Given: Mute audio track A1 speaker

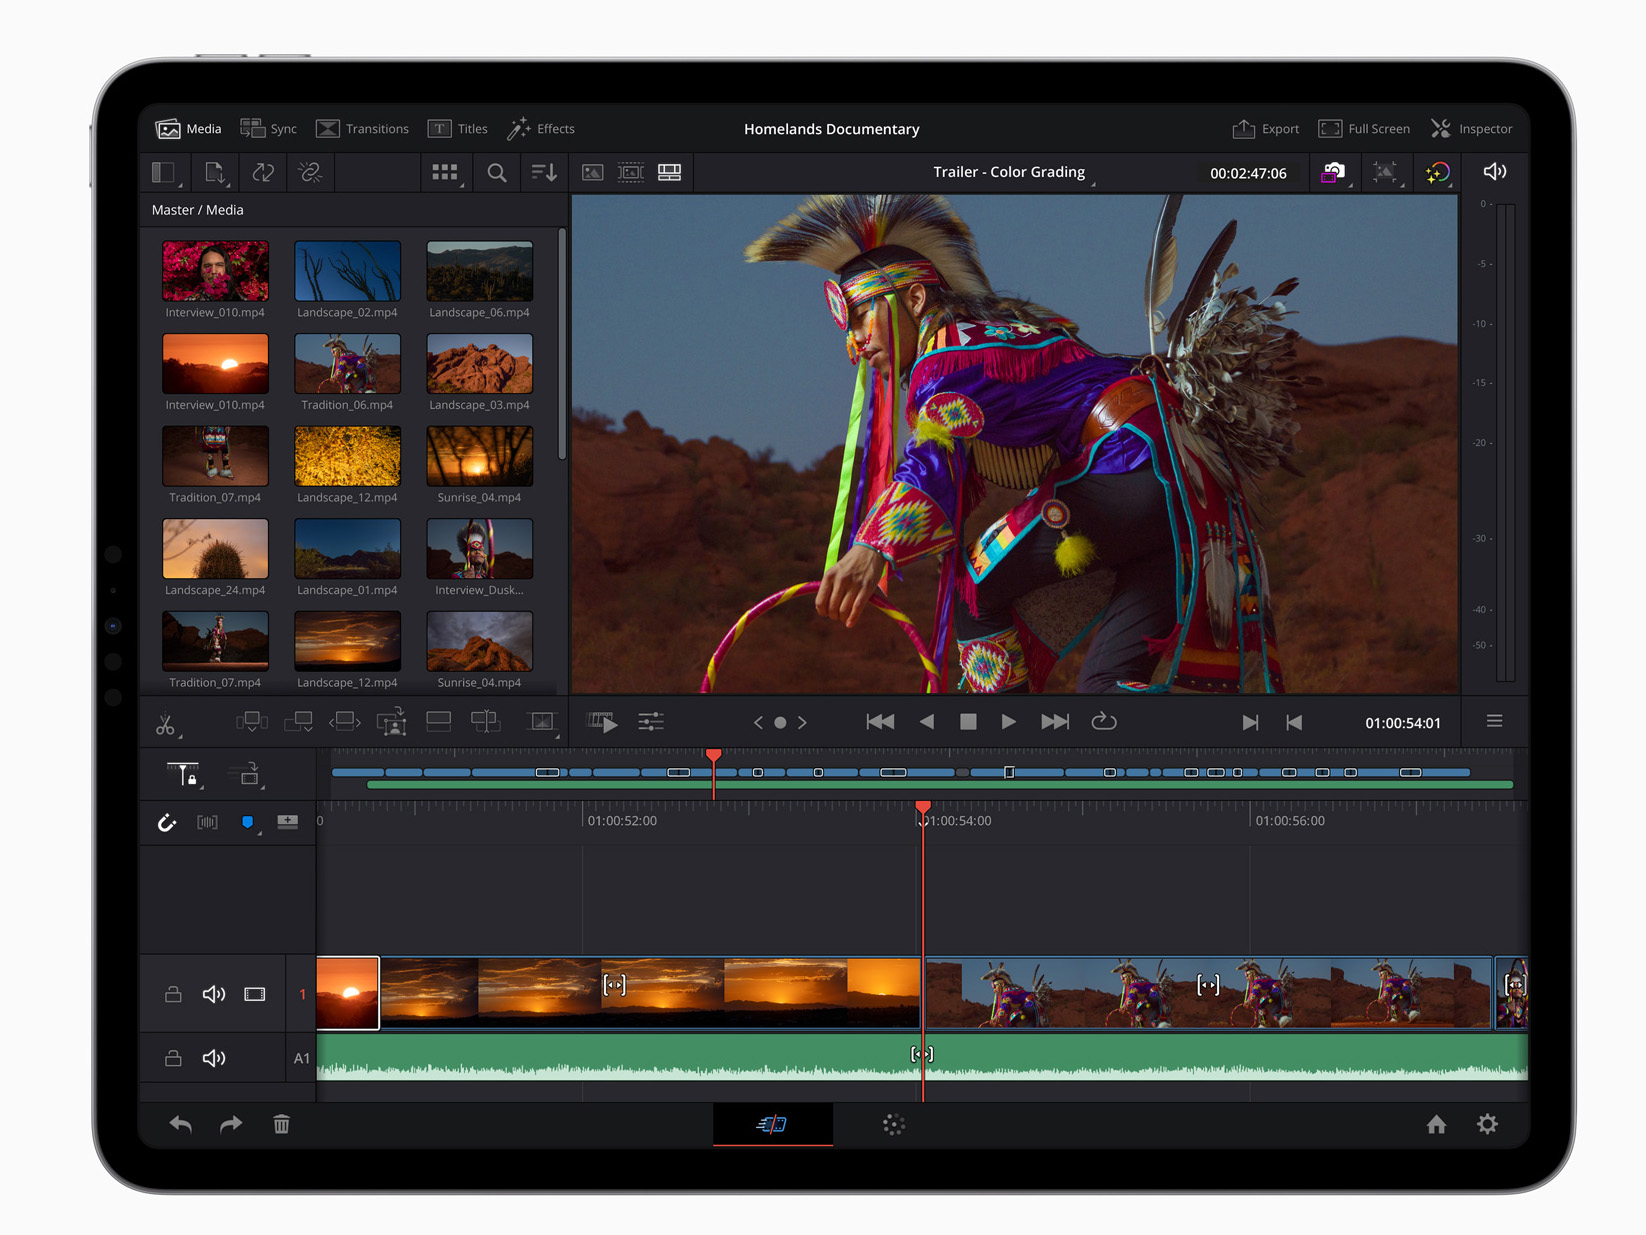Looking at the screenshot, I should [214, 1058].
